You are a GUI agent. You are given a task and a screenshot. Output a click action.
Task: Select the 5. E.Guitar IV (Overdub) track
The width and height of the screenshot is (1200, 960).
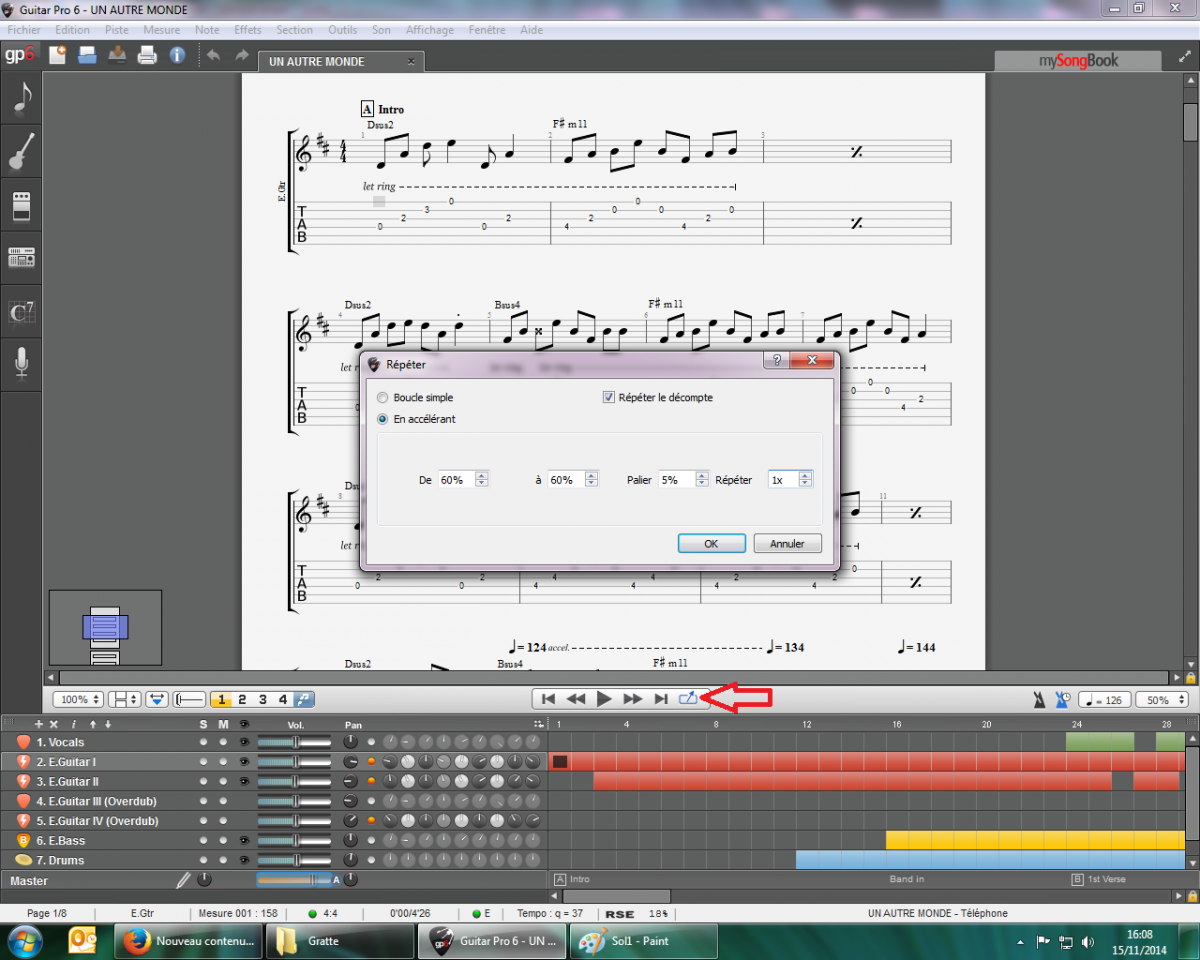(x=97, y=821)
